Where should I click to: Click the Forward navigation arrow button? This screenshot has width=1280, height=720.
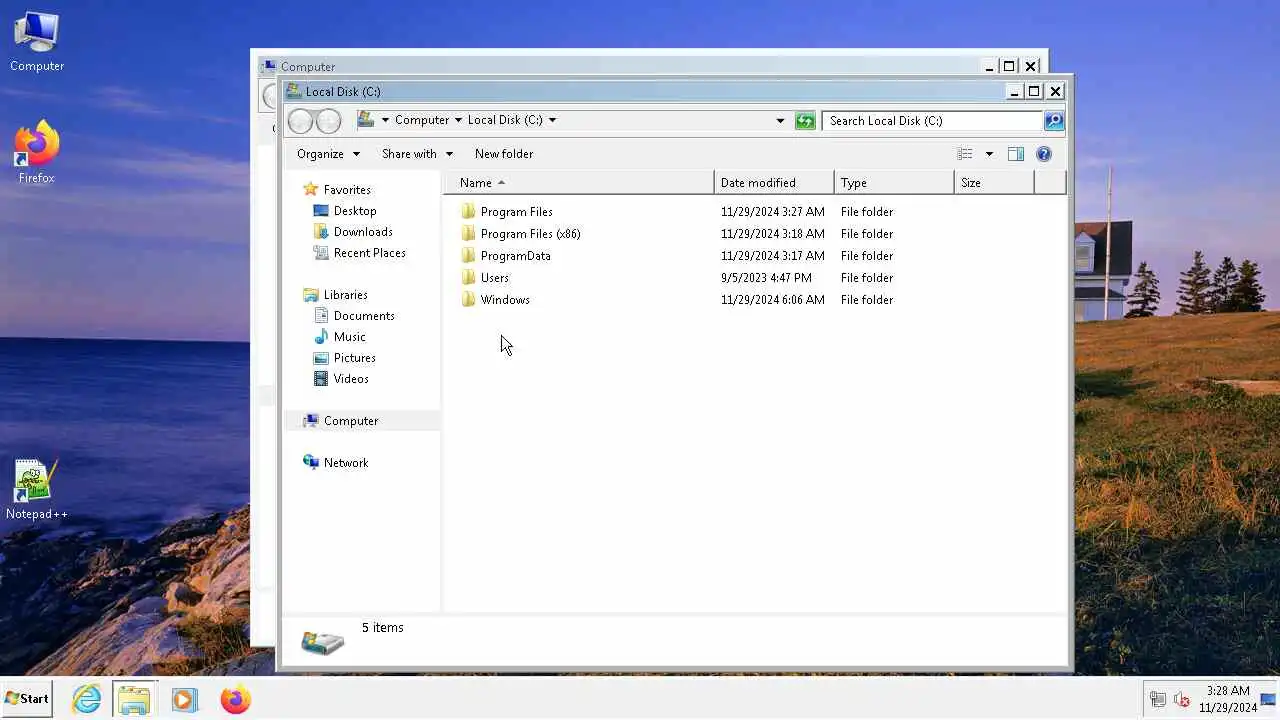[328, 121]
